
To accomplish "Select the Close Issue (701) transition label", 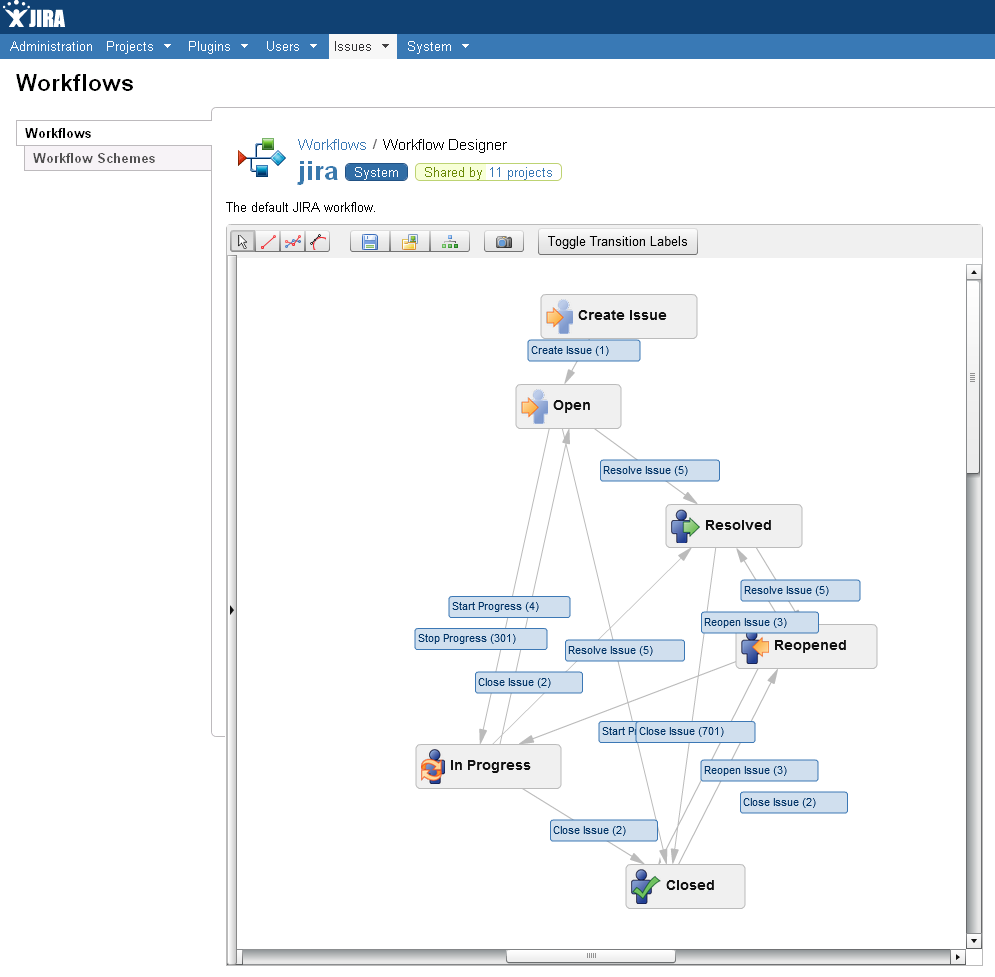I will pyautogui.click(x=695, y=732).
